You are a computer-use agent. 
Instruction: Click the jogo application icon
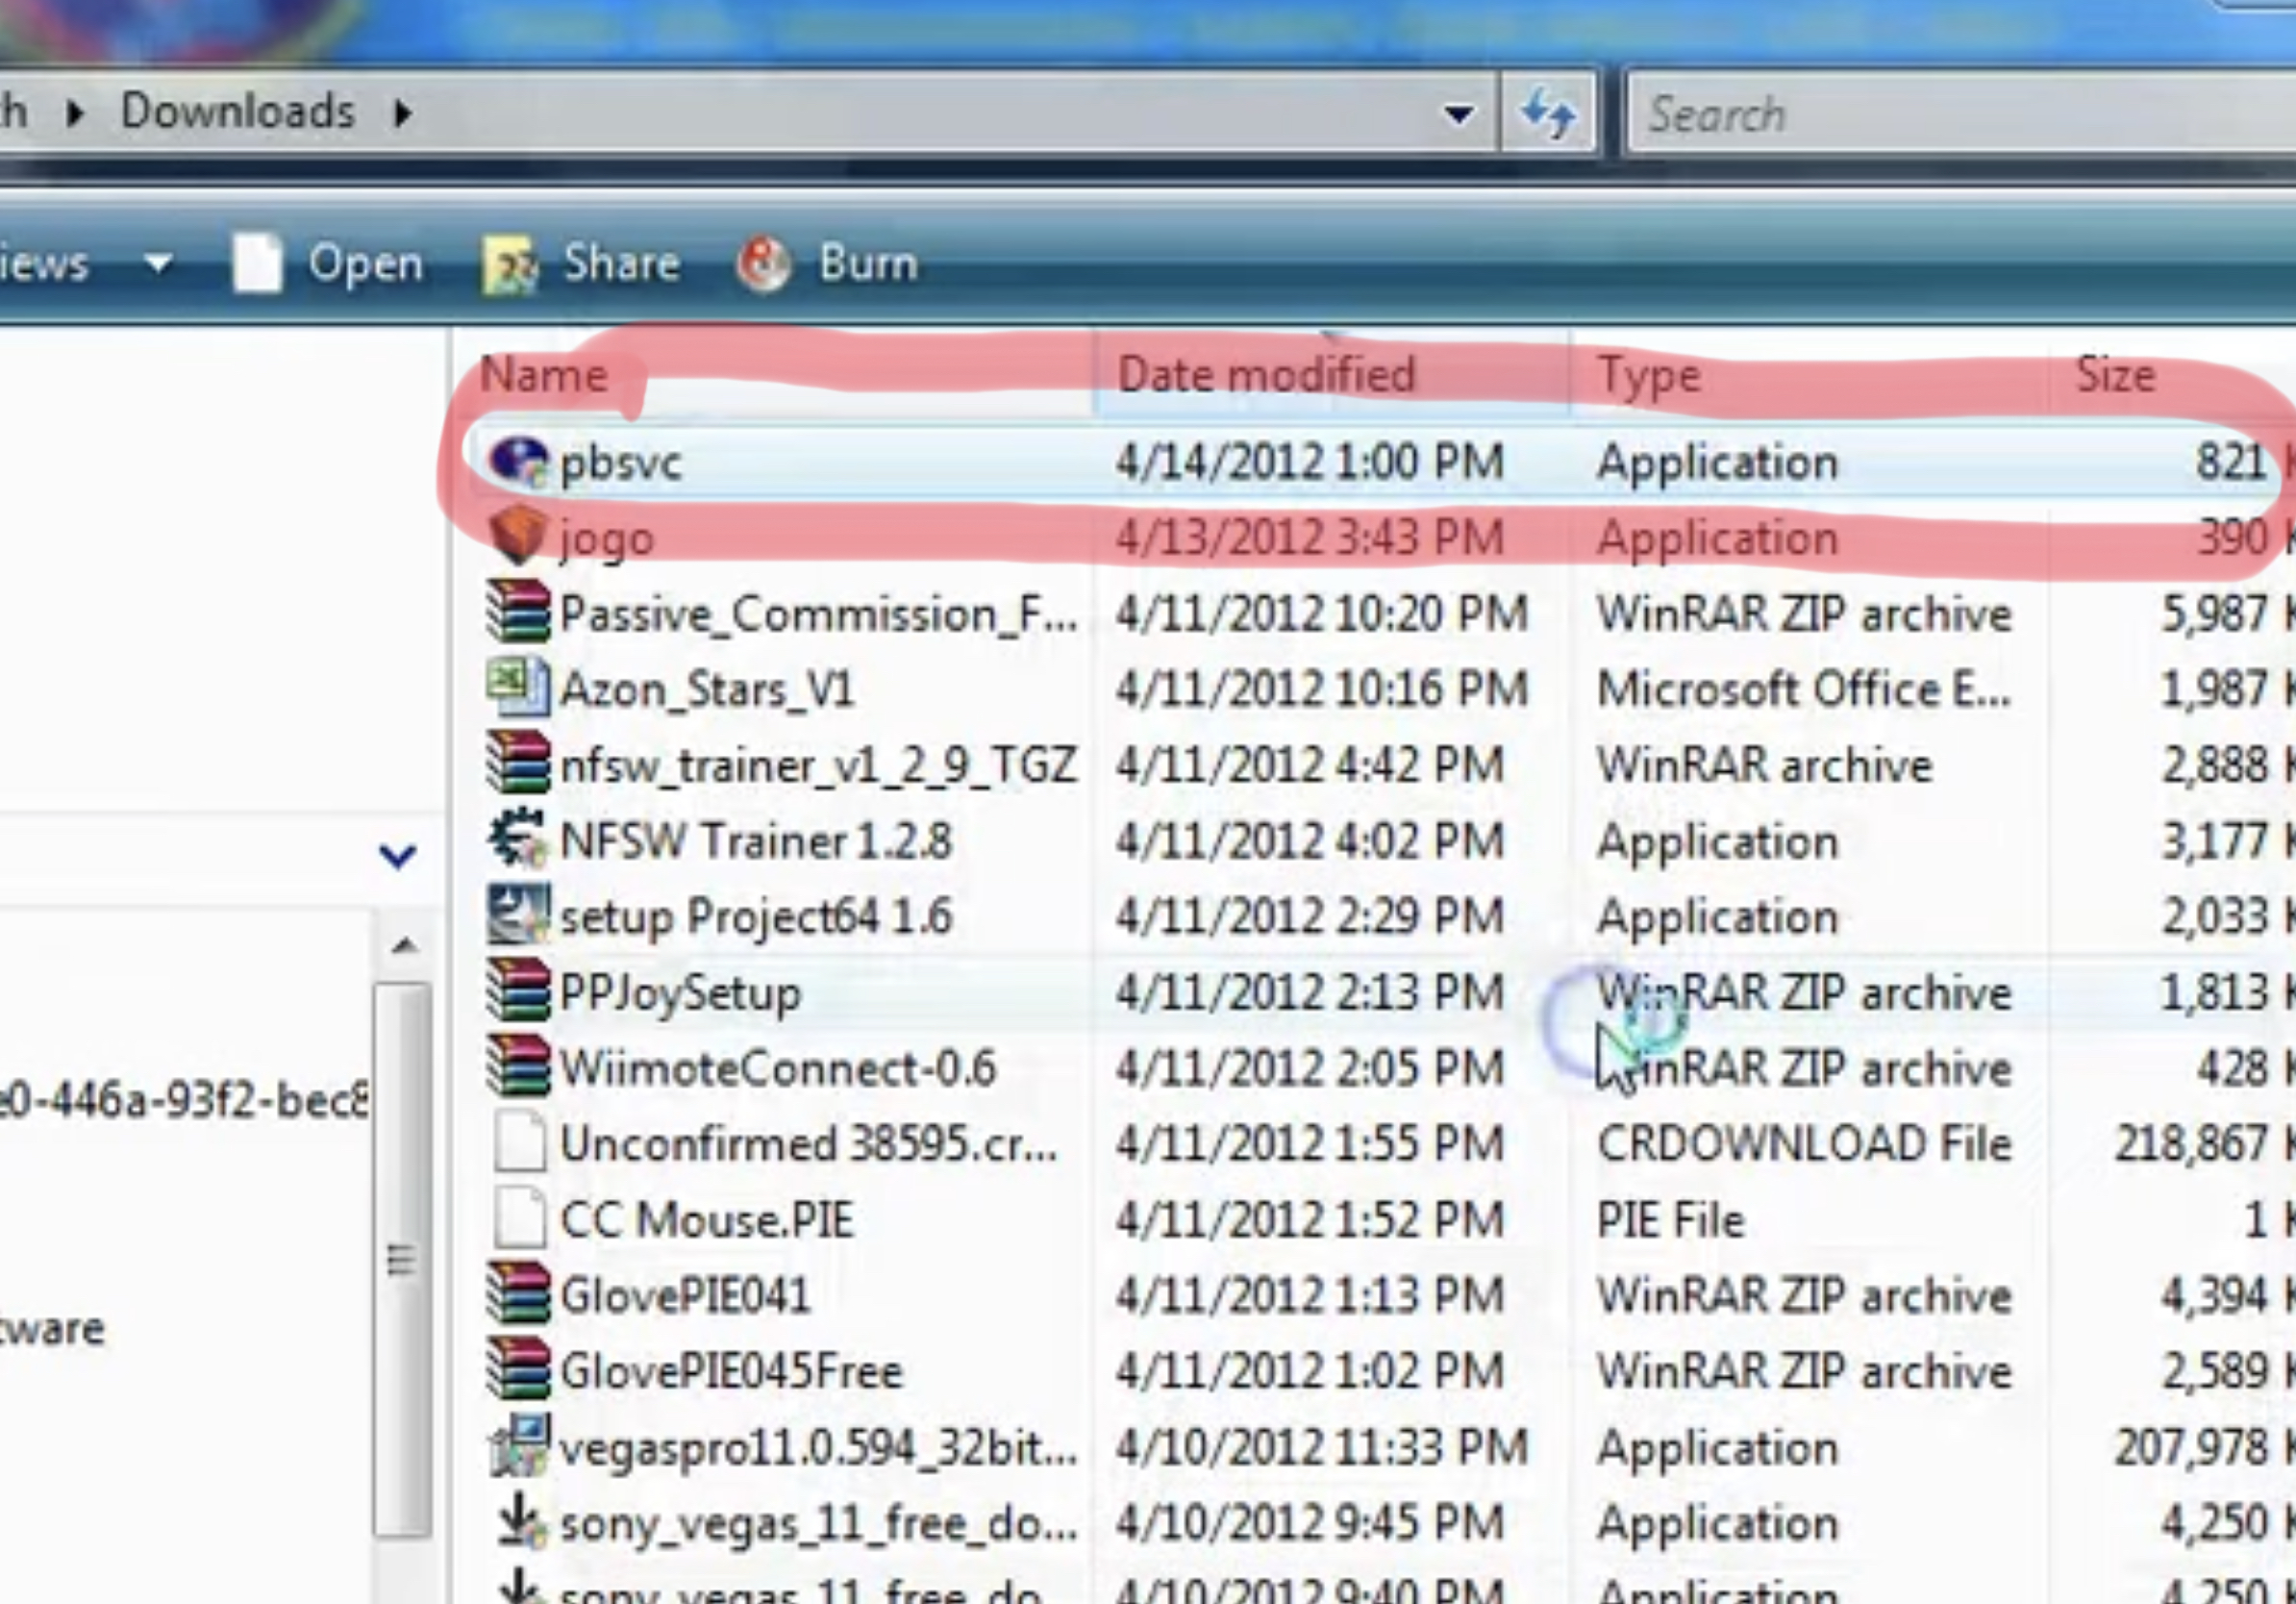pos(518,537)
